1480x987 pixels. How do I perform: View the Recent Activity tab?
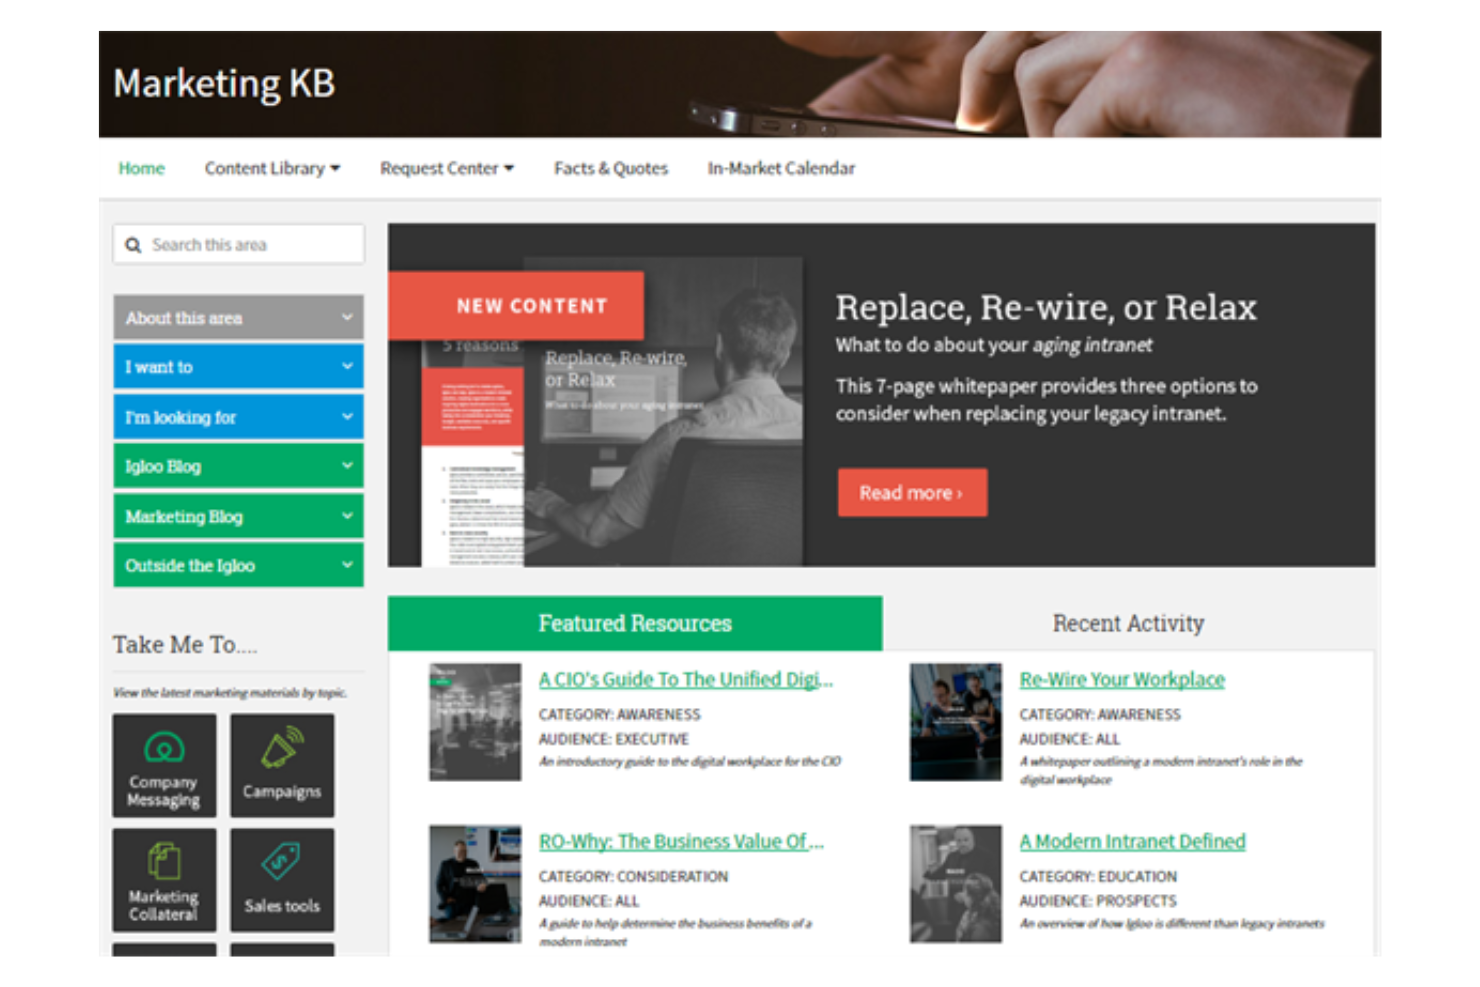pos(1127,623)
